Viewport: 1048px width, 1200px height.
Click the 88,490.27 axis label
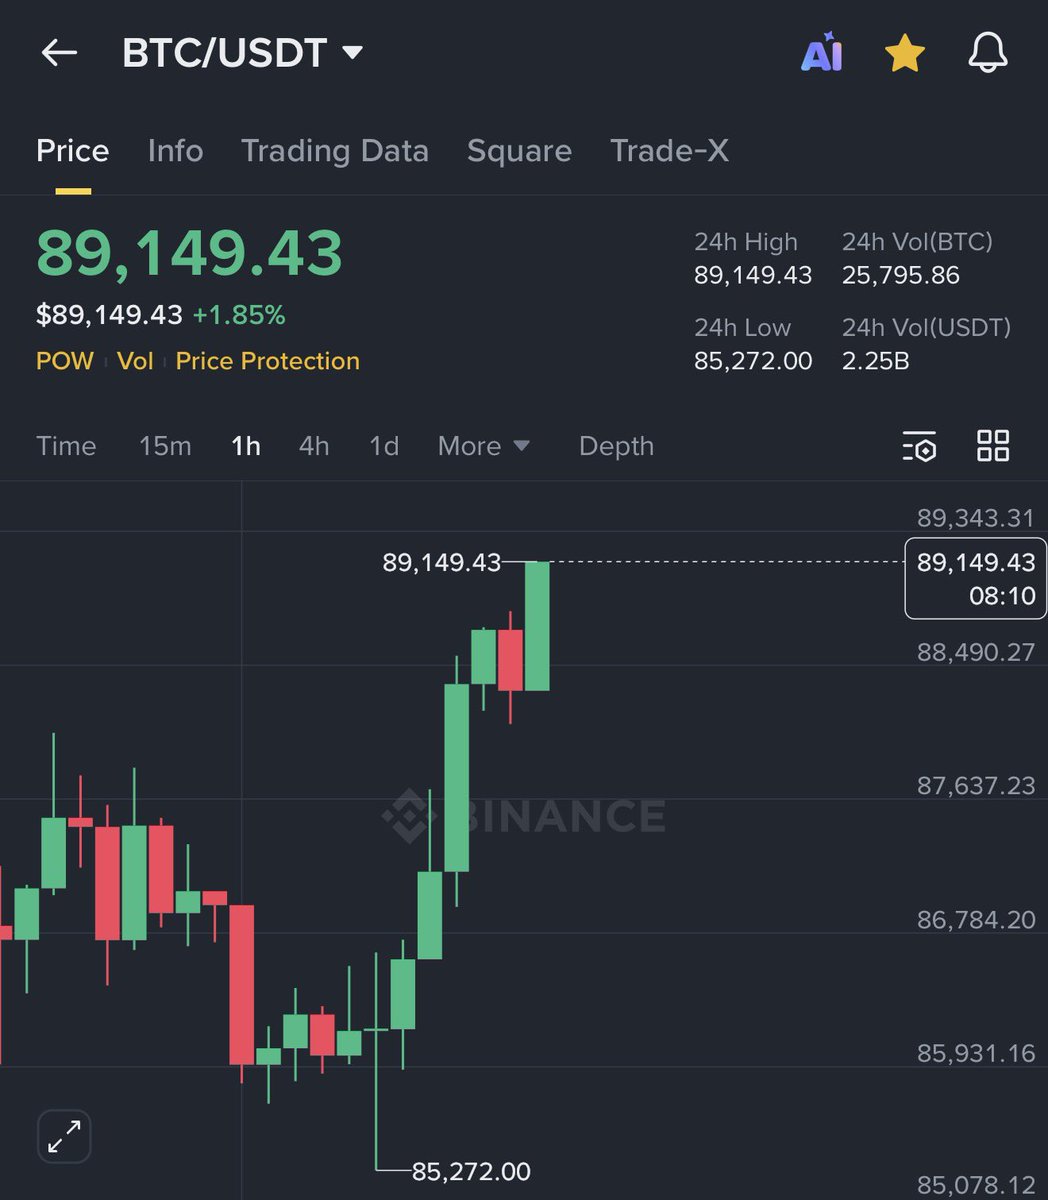(x=976, y=652)
